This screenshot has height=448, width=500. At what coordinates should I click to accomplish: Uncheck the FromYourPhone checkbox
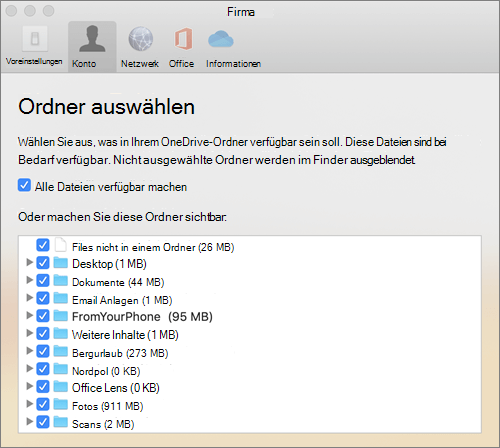pyautogui.click(x=43, y=316)
